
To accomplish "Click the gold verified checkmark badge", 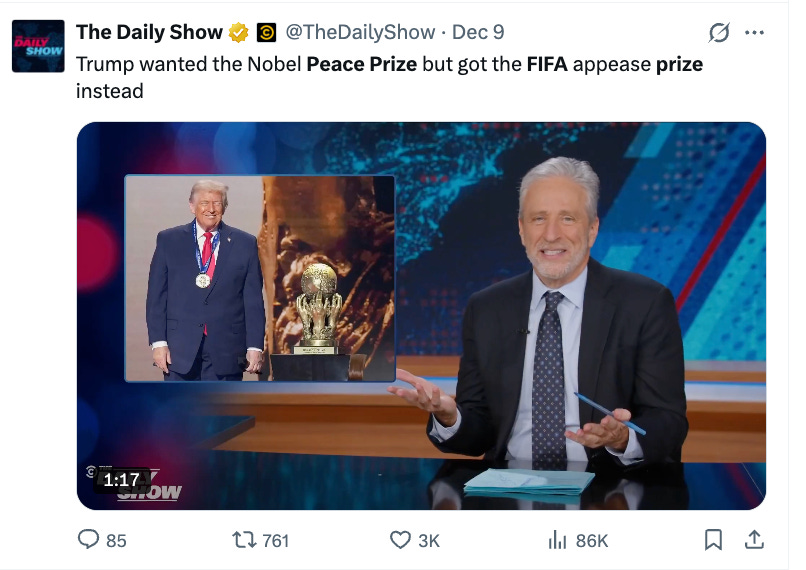I will pos(239,32).
